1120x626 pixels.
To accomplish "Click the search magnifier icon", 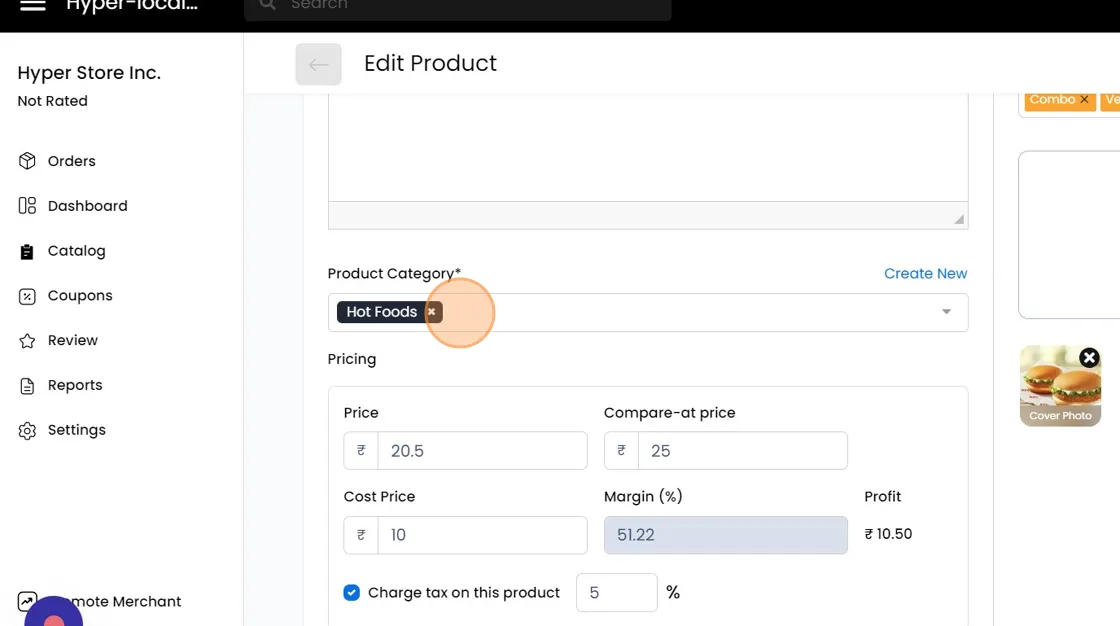I will (x=267, y=5).
